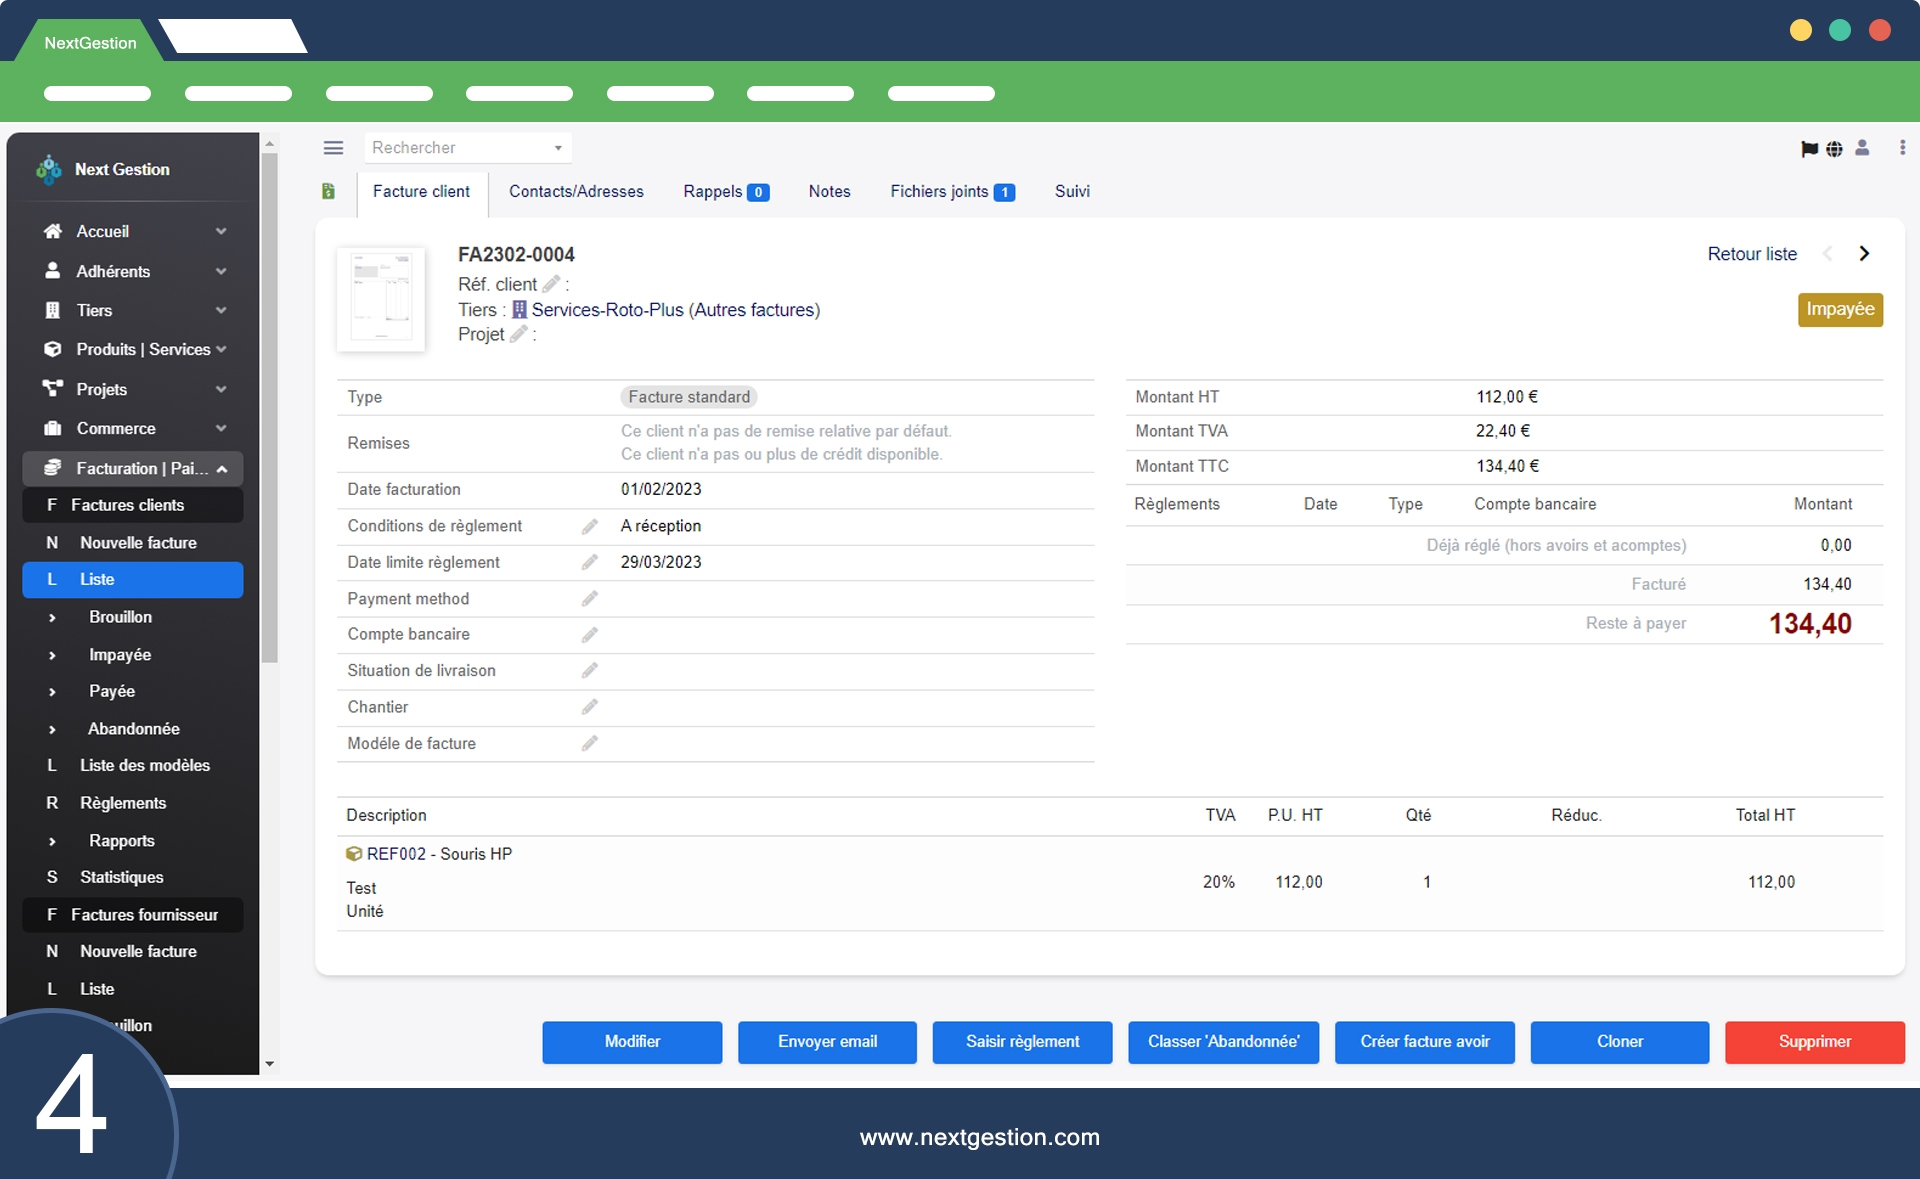The width and height of the screenshot is (1920, 1179).
Task: Click the hamburger menu icon
Action: coord(333,148)
